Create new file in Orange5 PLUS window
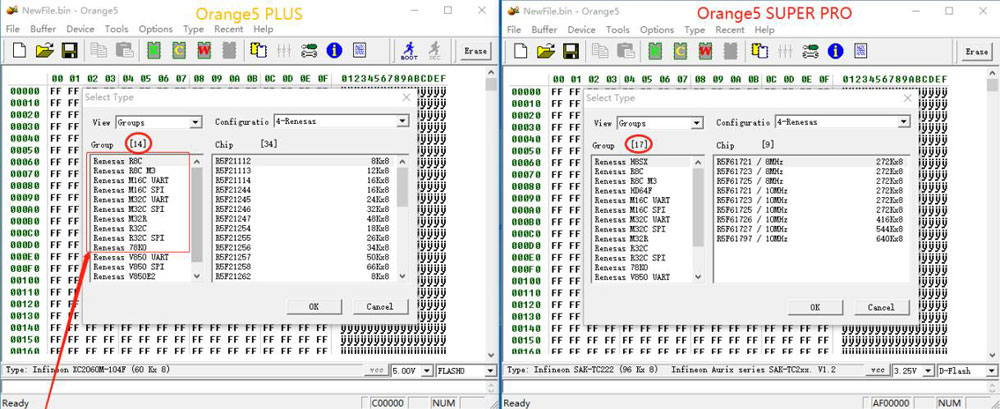 (20, 50)
